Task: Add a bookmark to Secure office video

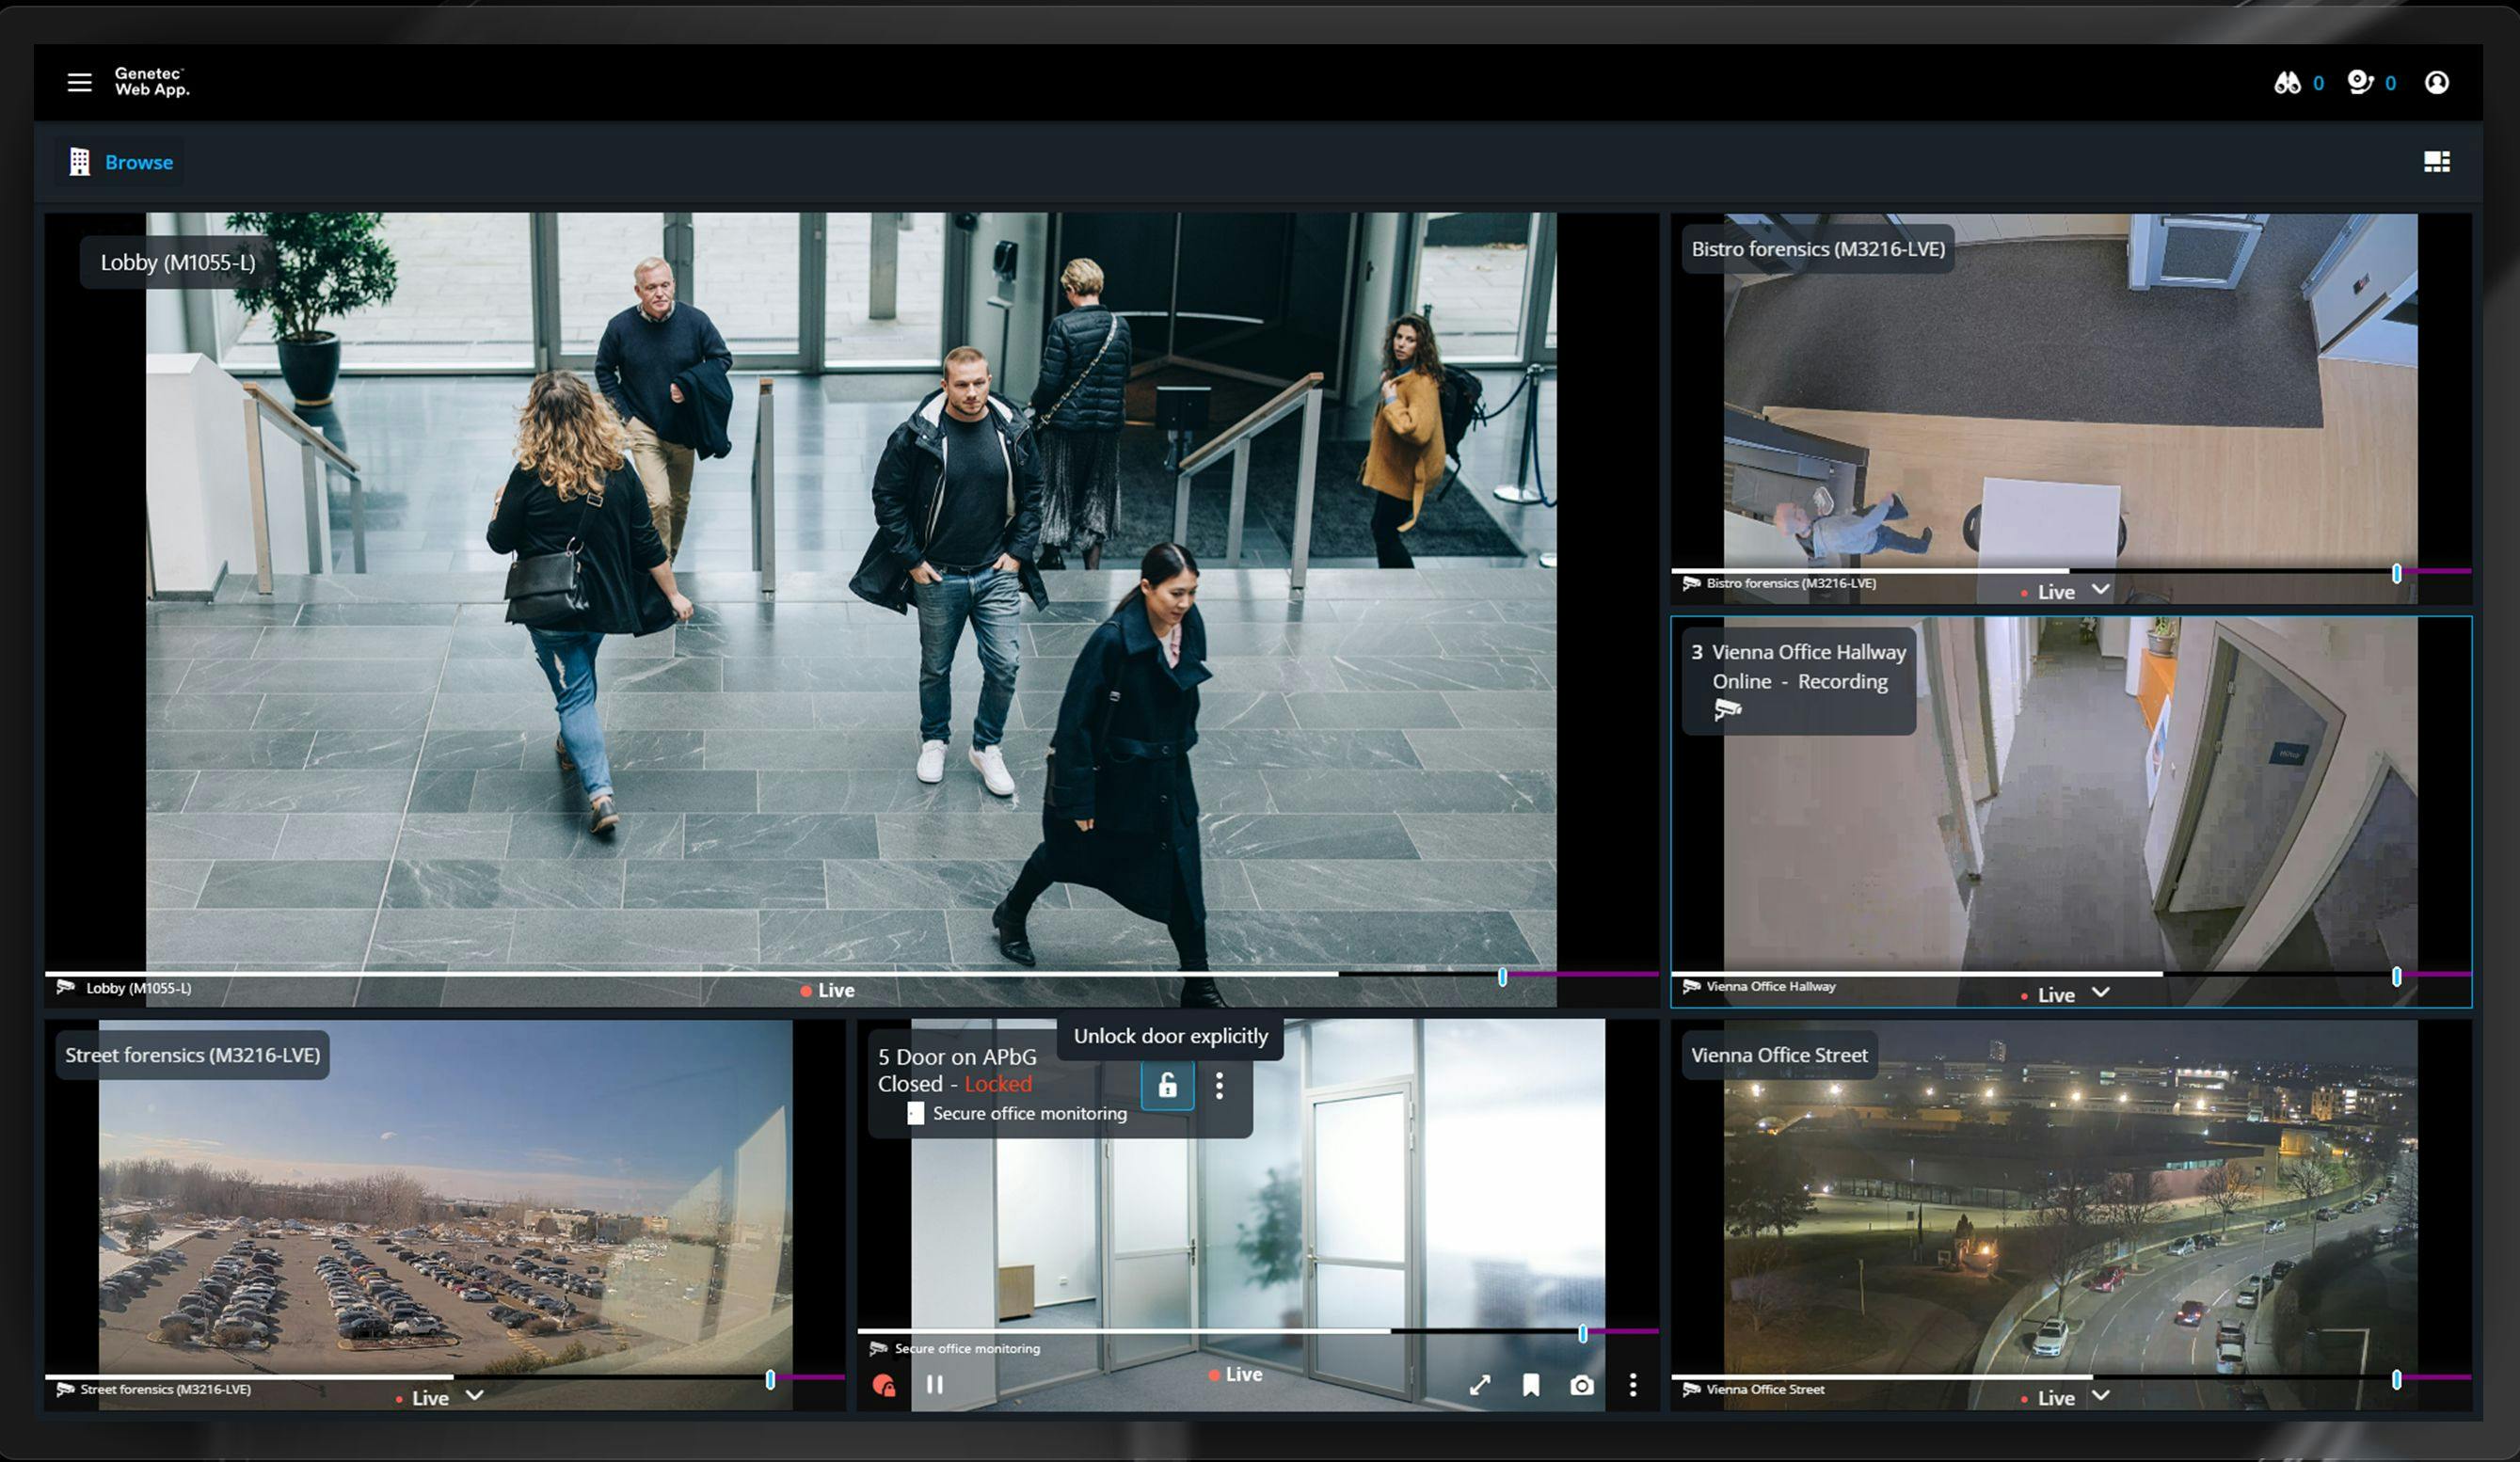Action: pos(1531,1385)
